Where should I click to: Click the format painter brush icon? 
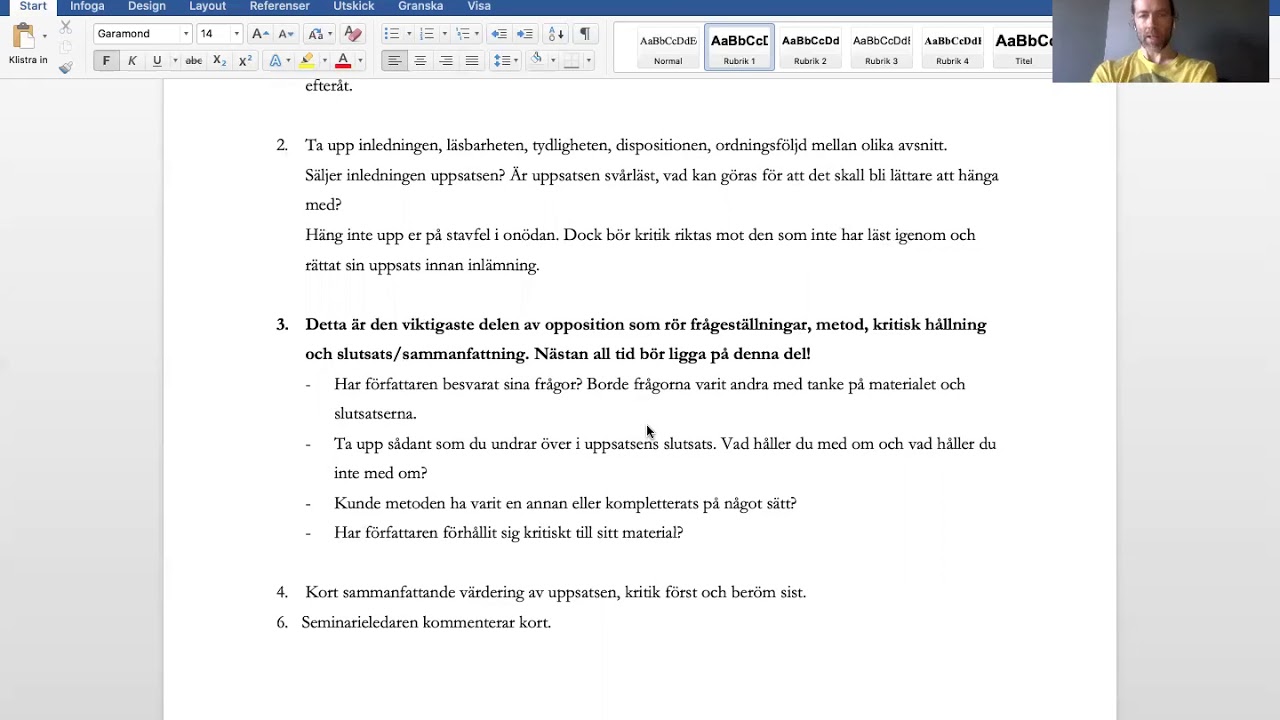(x=65, y=67)
